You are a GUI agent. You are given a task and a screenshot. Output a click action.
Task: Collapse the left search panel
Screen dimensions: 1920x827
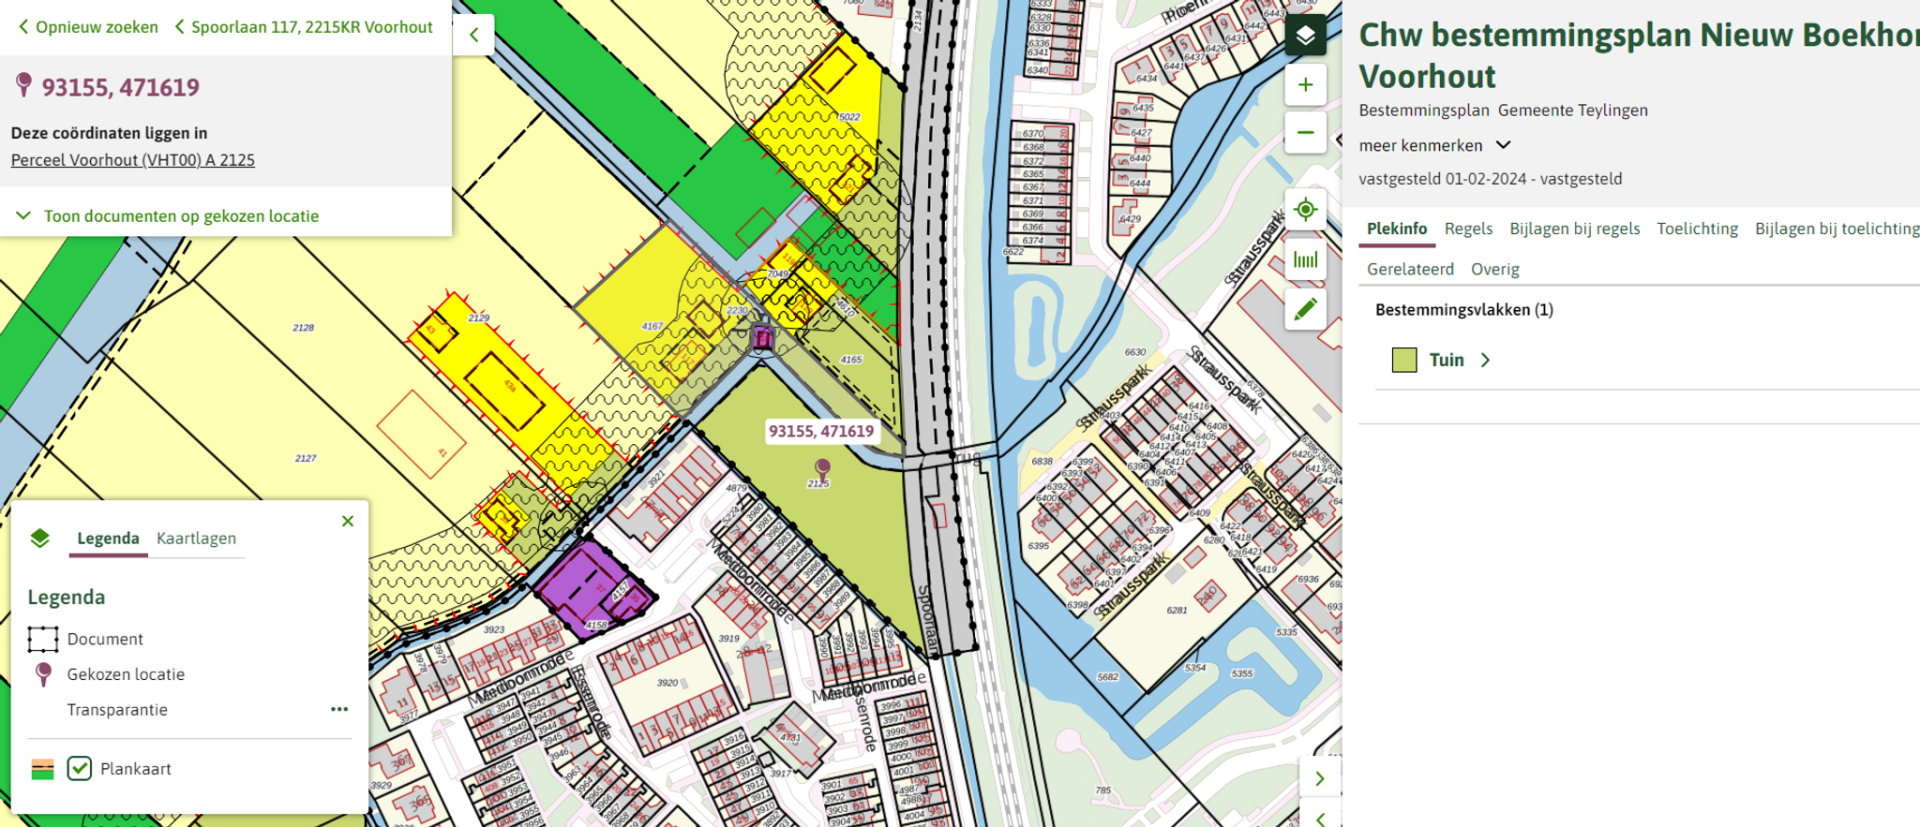(x=474, y=35)
